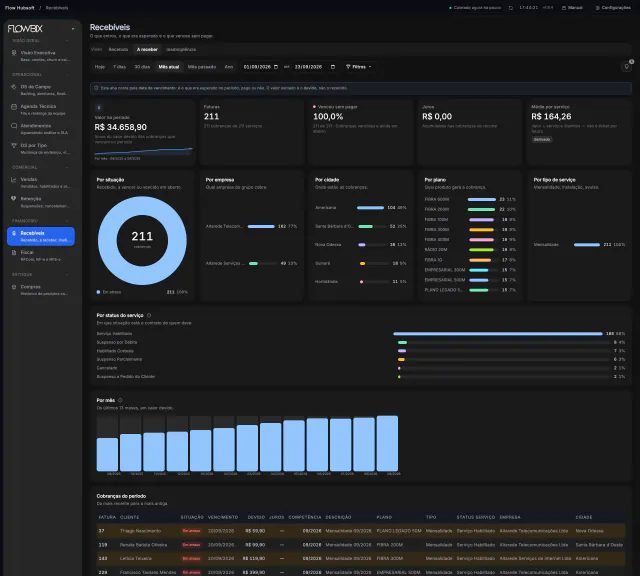Sort table by the Fatura column header
Viewport: 640px width, 576px height.
pos(107,517)
